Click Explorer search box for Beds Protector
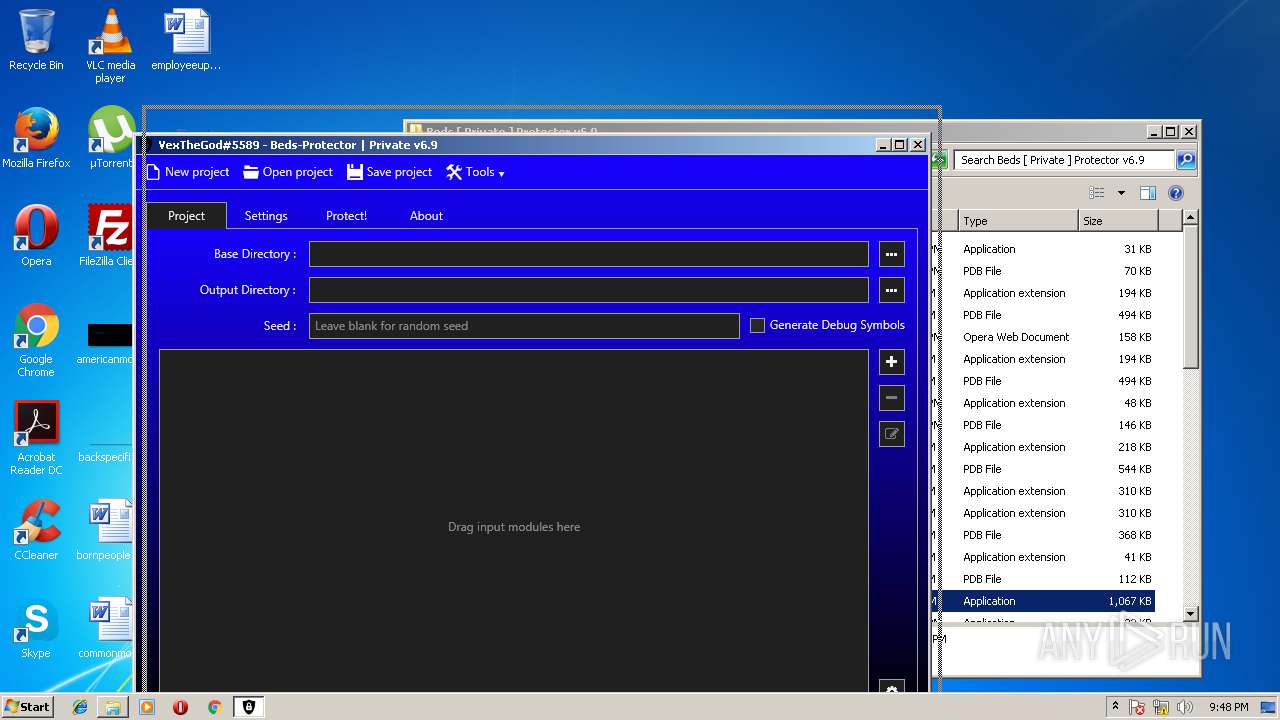The image size is (1280, 720). click(1064, 160)
